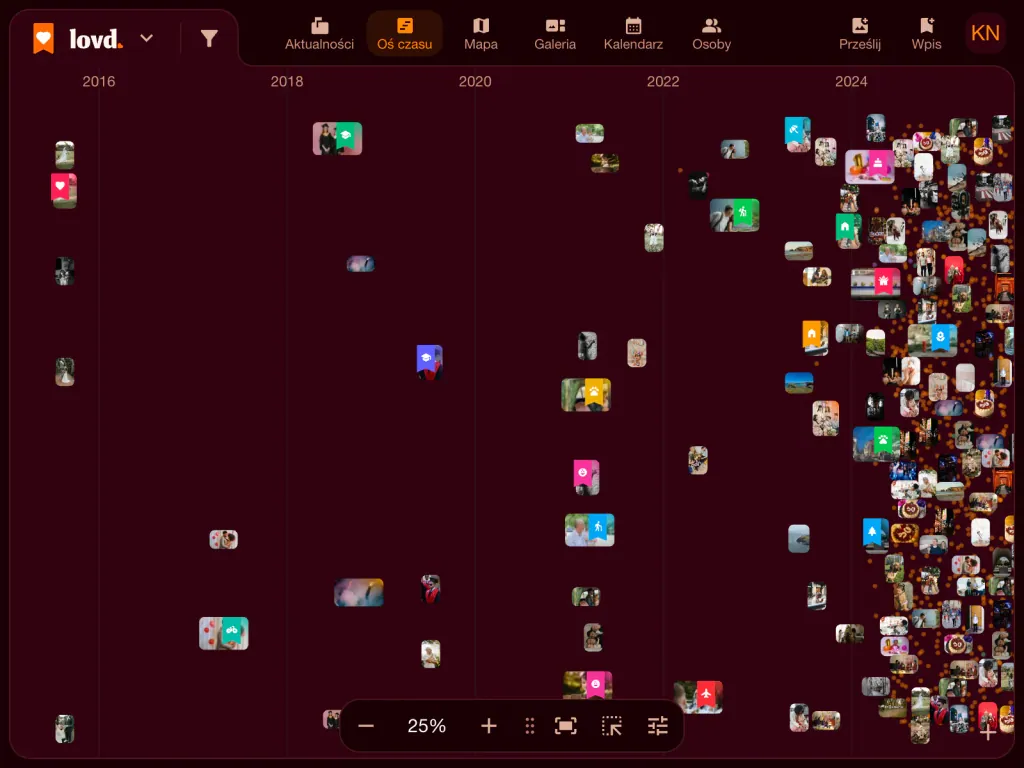Activate the area selection tool
Image resolution: width=1024 pixels, height=768 pixels.
[612, 726]
